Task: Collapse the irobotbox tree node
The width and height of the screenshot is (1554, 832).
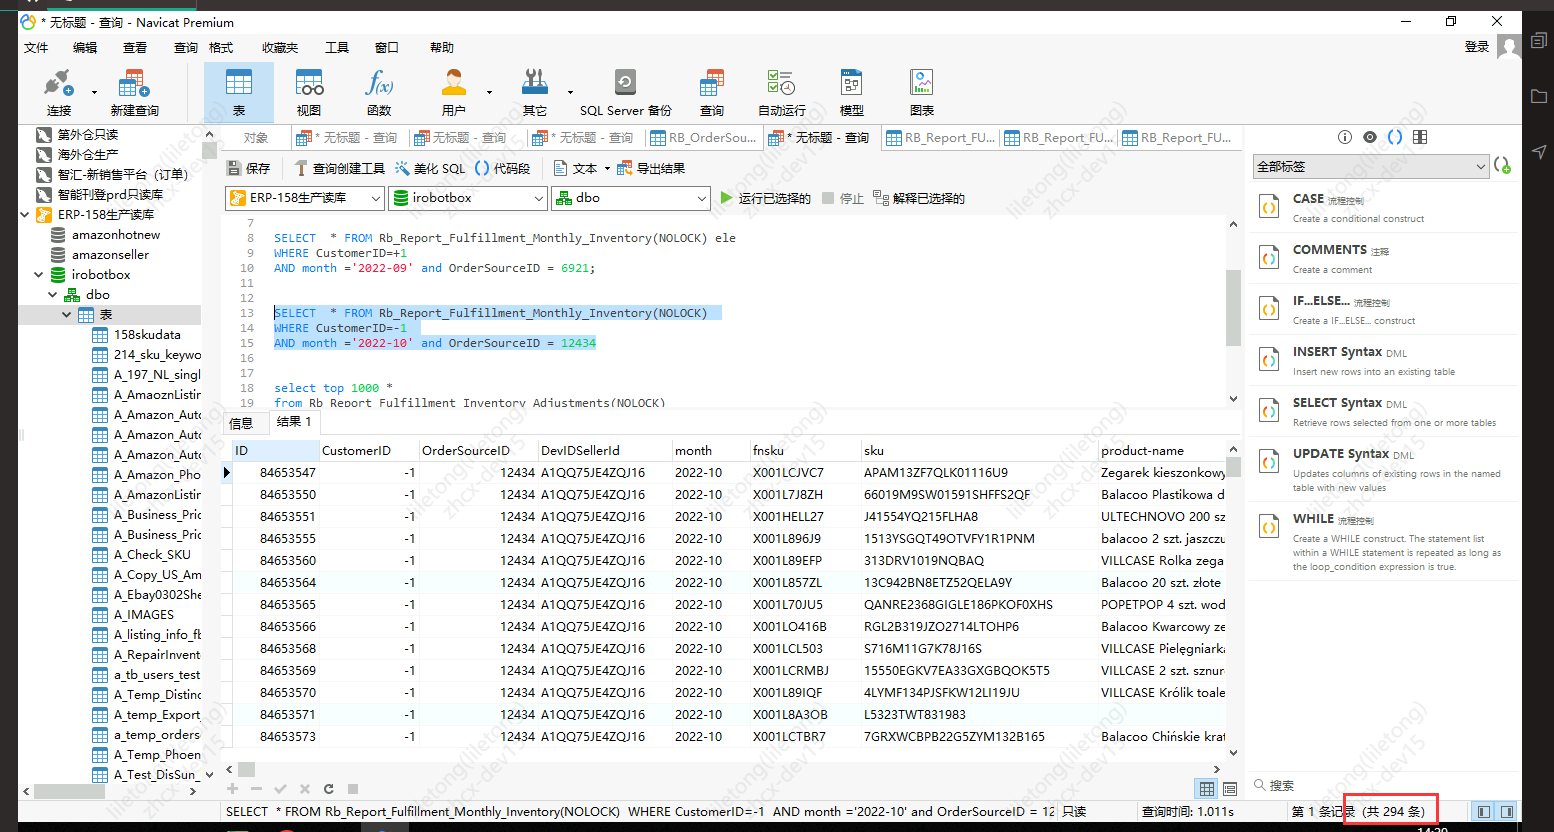Action: coord(39,274)
